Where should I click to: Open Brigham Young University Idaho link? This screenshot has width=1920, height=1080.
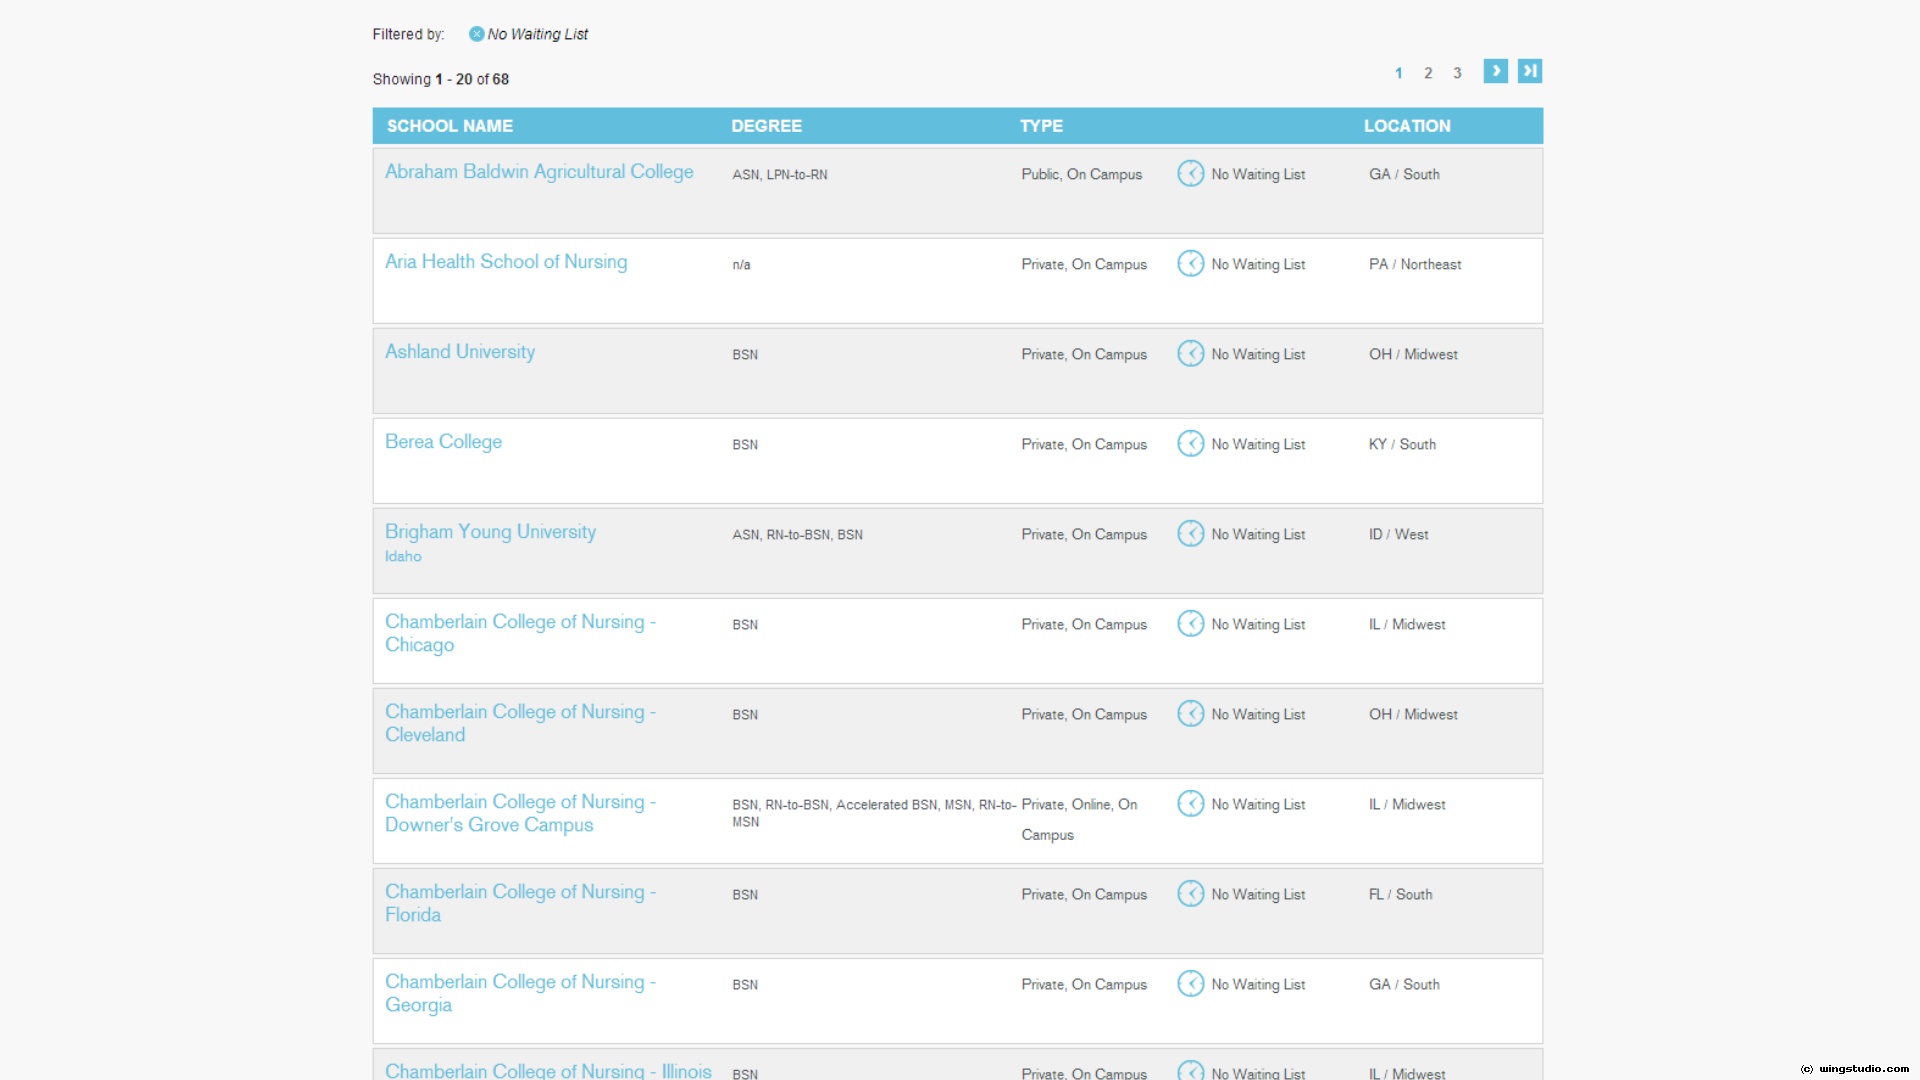[x=490, y=532]
